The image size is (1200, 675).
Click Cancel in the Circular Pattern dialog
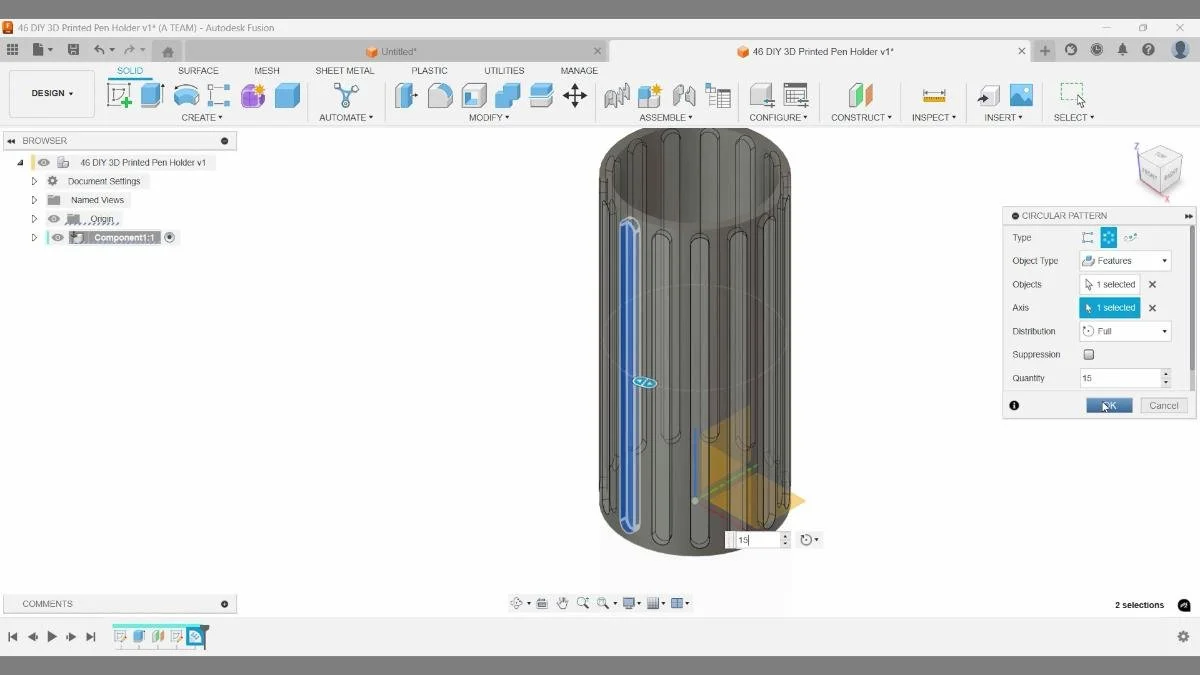1163,405
